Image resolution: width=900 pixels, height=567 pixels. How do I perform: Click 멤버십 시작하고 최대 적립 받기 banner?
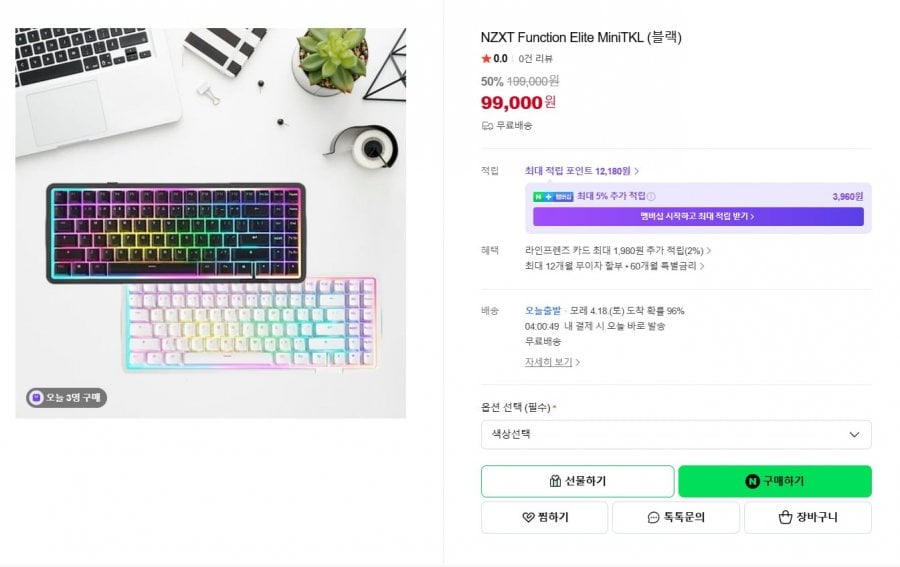tap(697, 216)
